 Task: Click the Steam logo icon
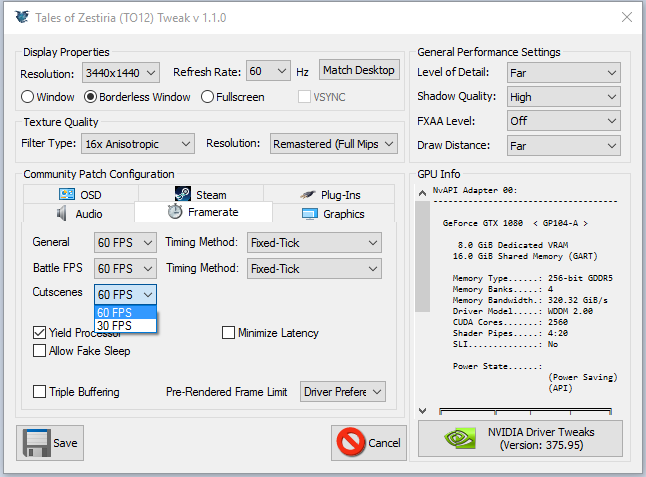pos(183,194)
